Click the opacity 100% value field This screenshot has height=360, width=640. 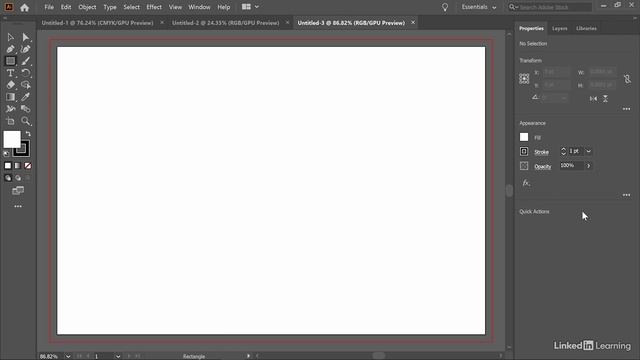(571, 165)
